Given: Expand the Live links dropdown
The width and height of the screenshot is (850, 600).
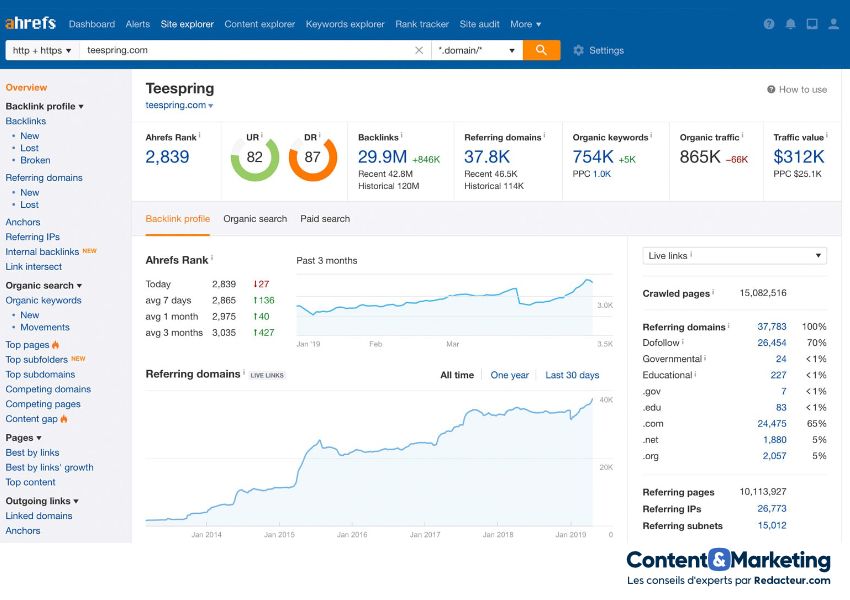Looking at the screenshot, I should point(734,256).
